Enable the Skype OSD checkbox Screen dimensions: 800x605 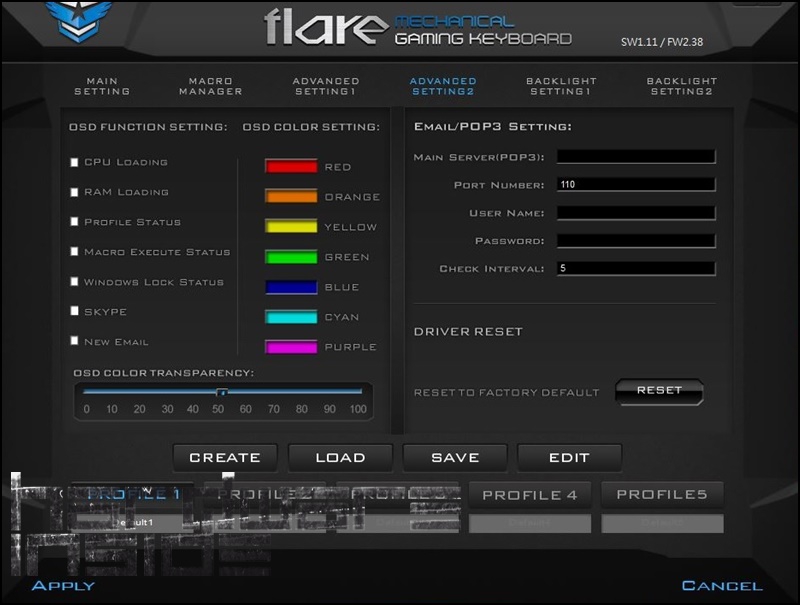coord(74,311)
